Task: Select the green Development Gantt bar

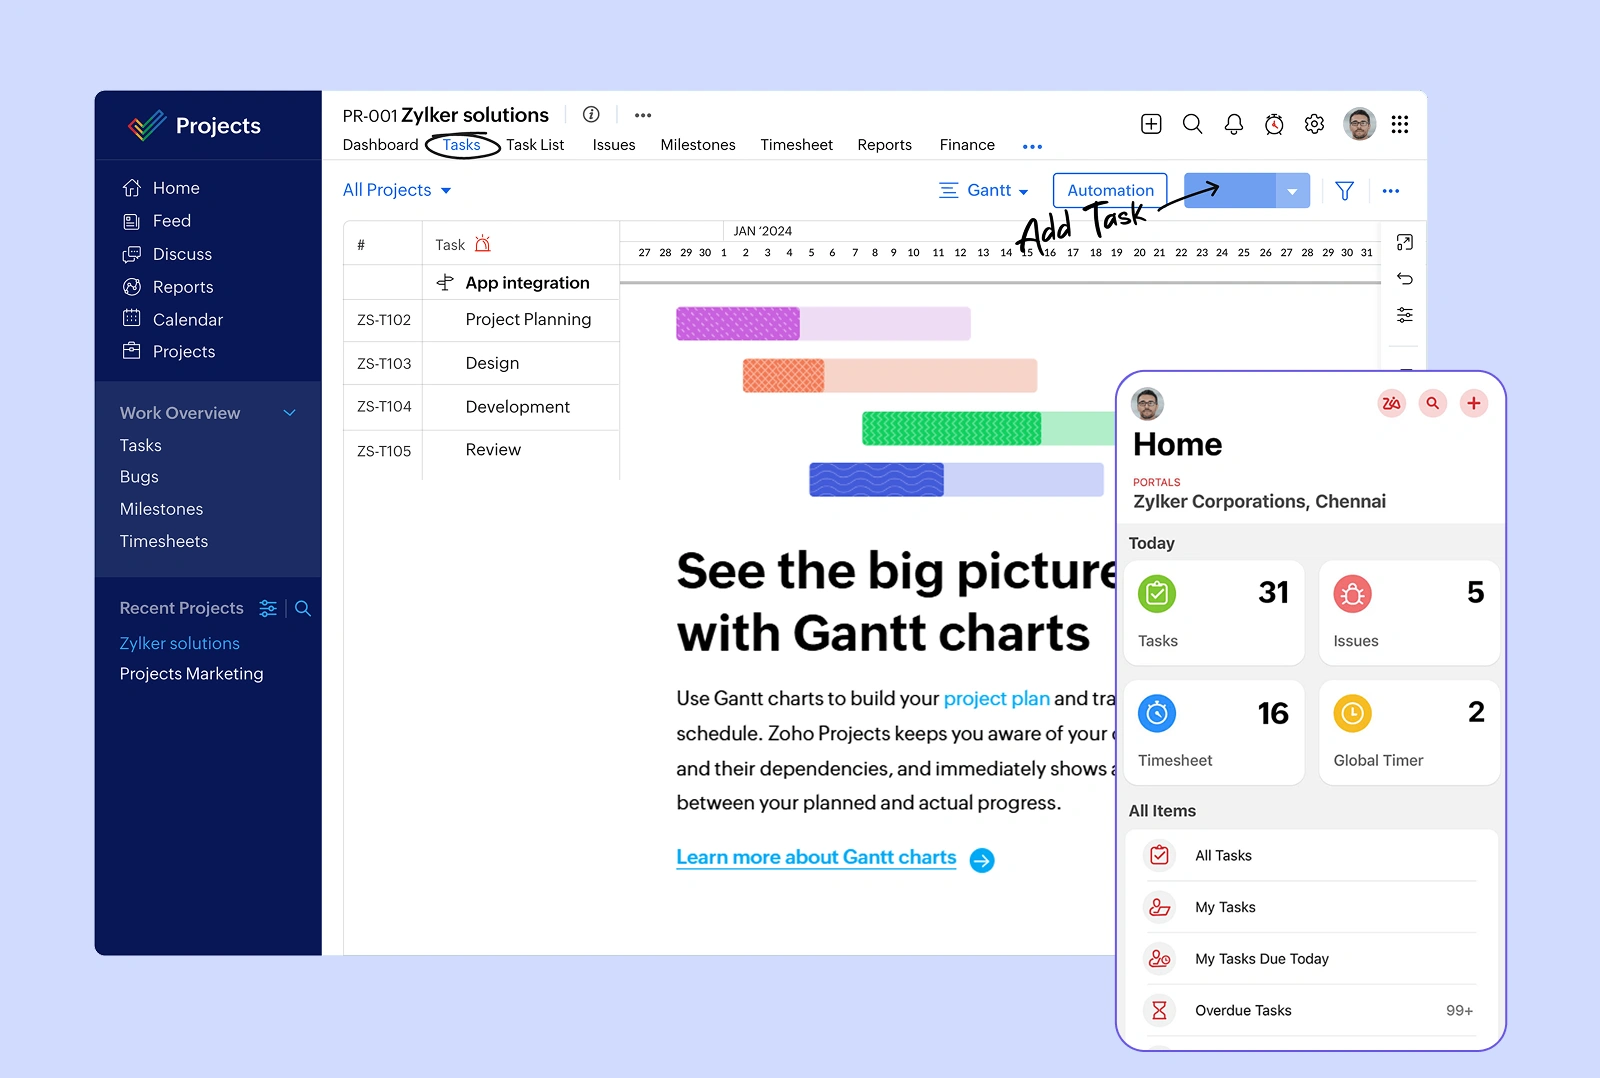Action: [951, 428]
